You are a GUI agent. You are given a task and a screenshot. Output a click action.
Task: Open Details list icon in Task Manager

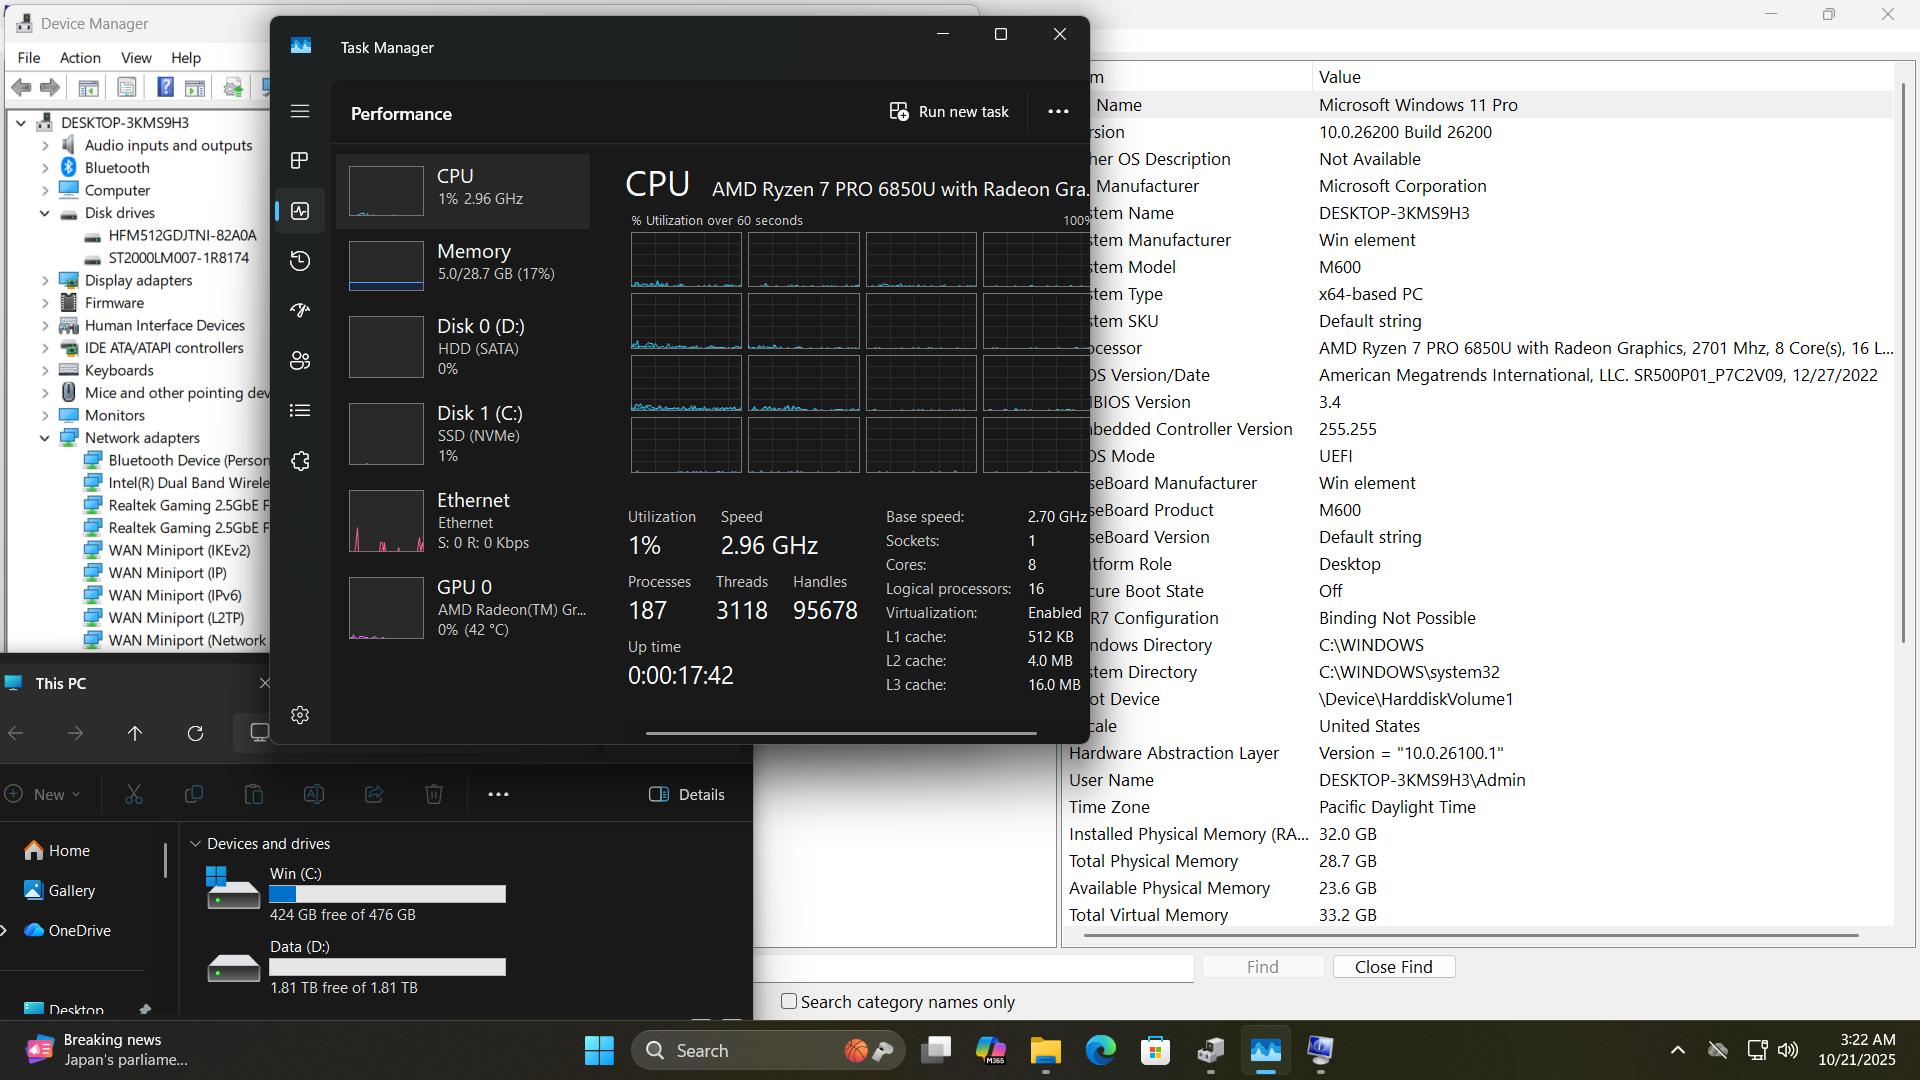[300, 411]
